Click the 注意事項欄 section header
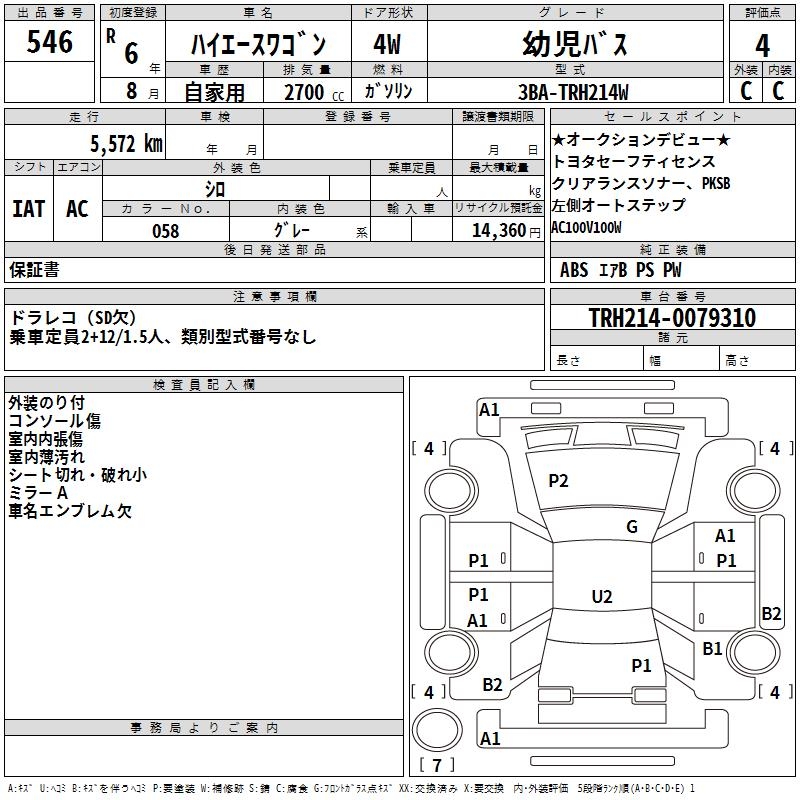Viewport: 800px width, 800px height. point(274,296)
